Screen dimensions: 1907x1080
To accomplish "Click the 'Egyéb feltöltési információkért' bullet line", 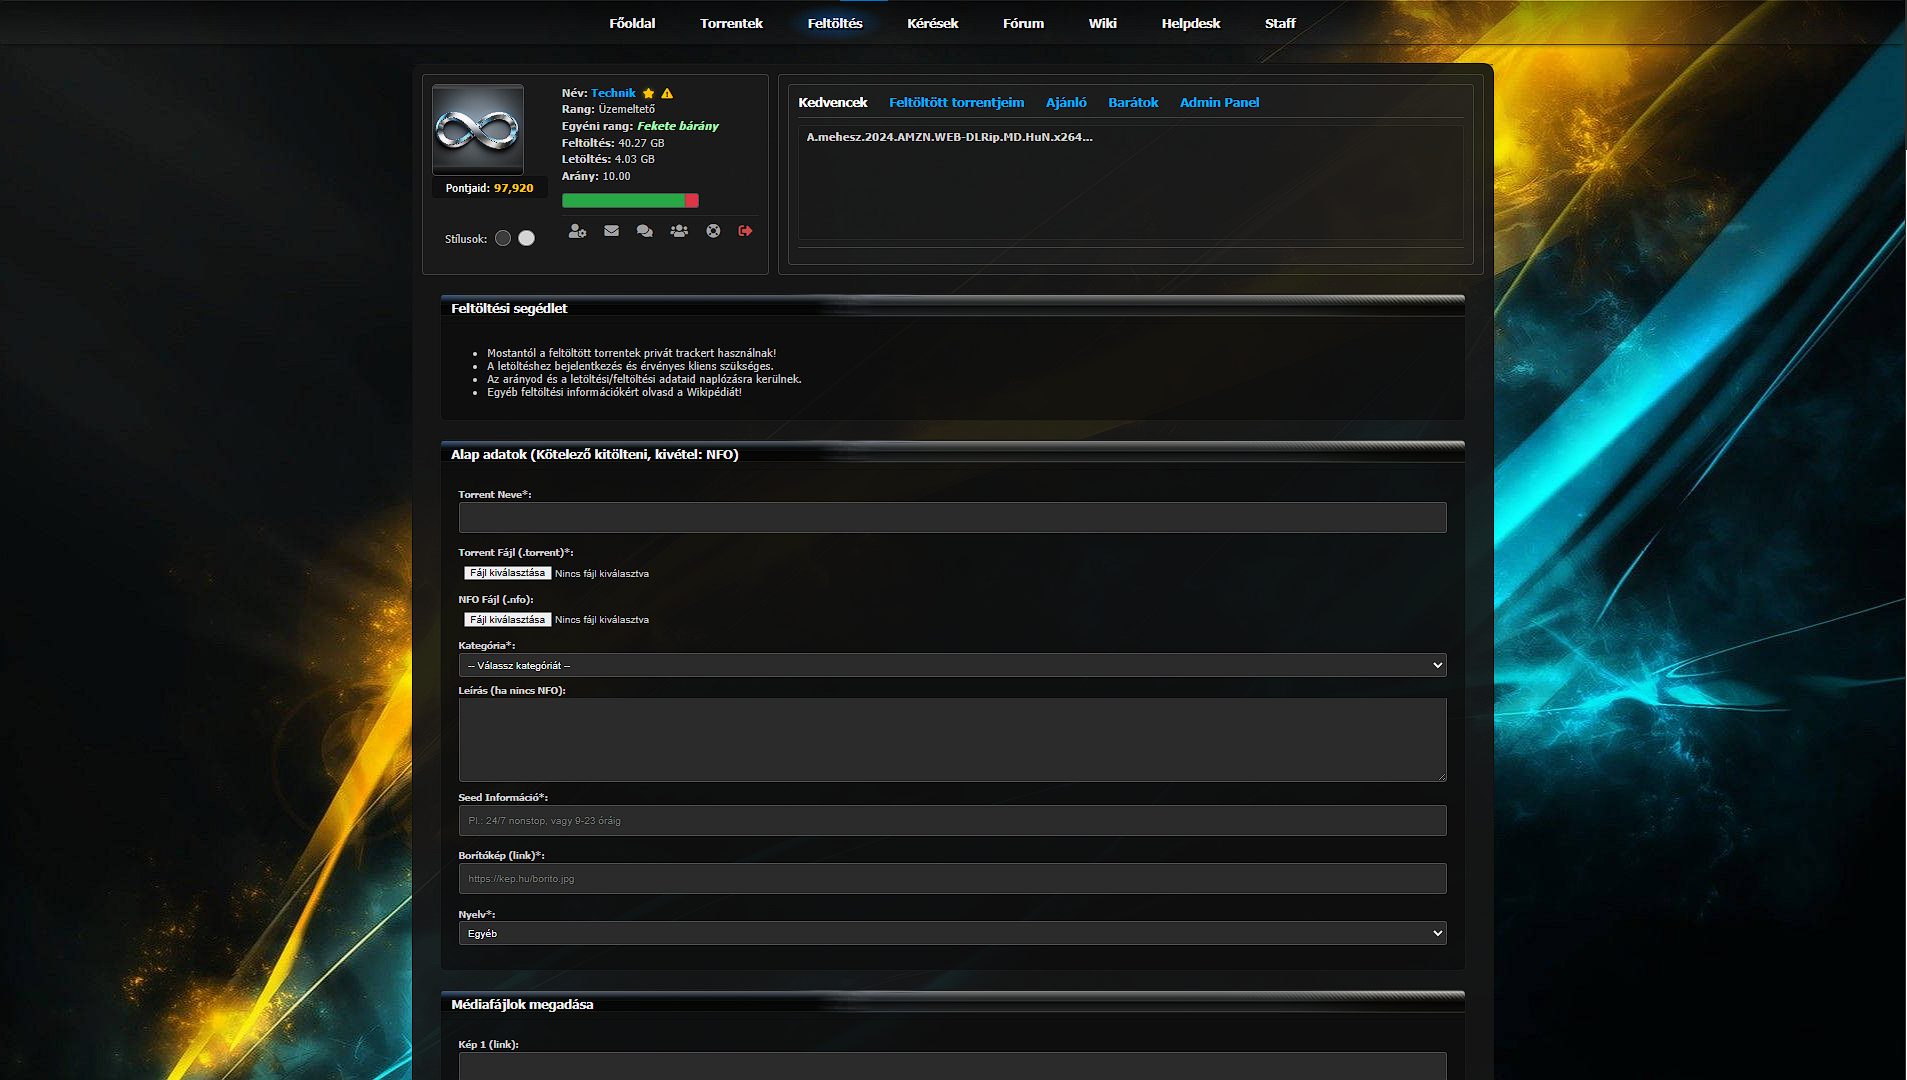I will pyautogui.click(x=614, y=392).
